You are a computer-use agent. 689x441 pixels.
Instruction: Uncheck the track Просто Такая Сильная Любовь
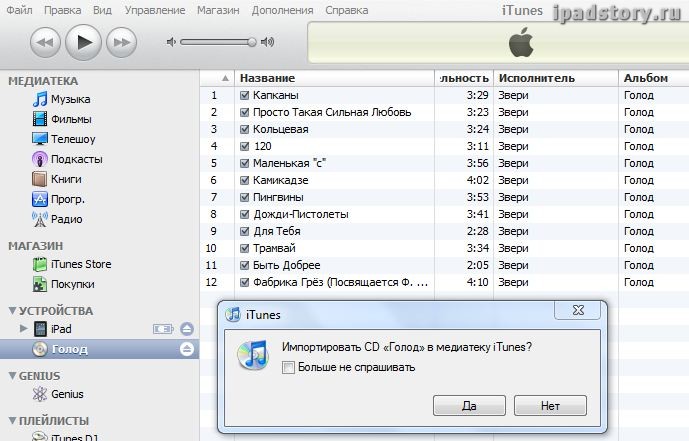[x=245, y=112]
